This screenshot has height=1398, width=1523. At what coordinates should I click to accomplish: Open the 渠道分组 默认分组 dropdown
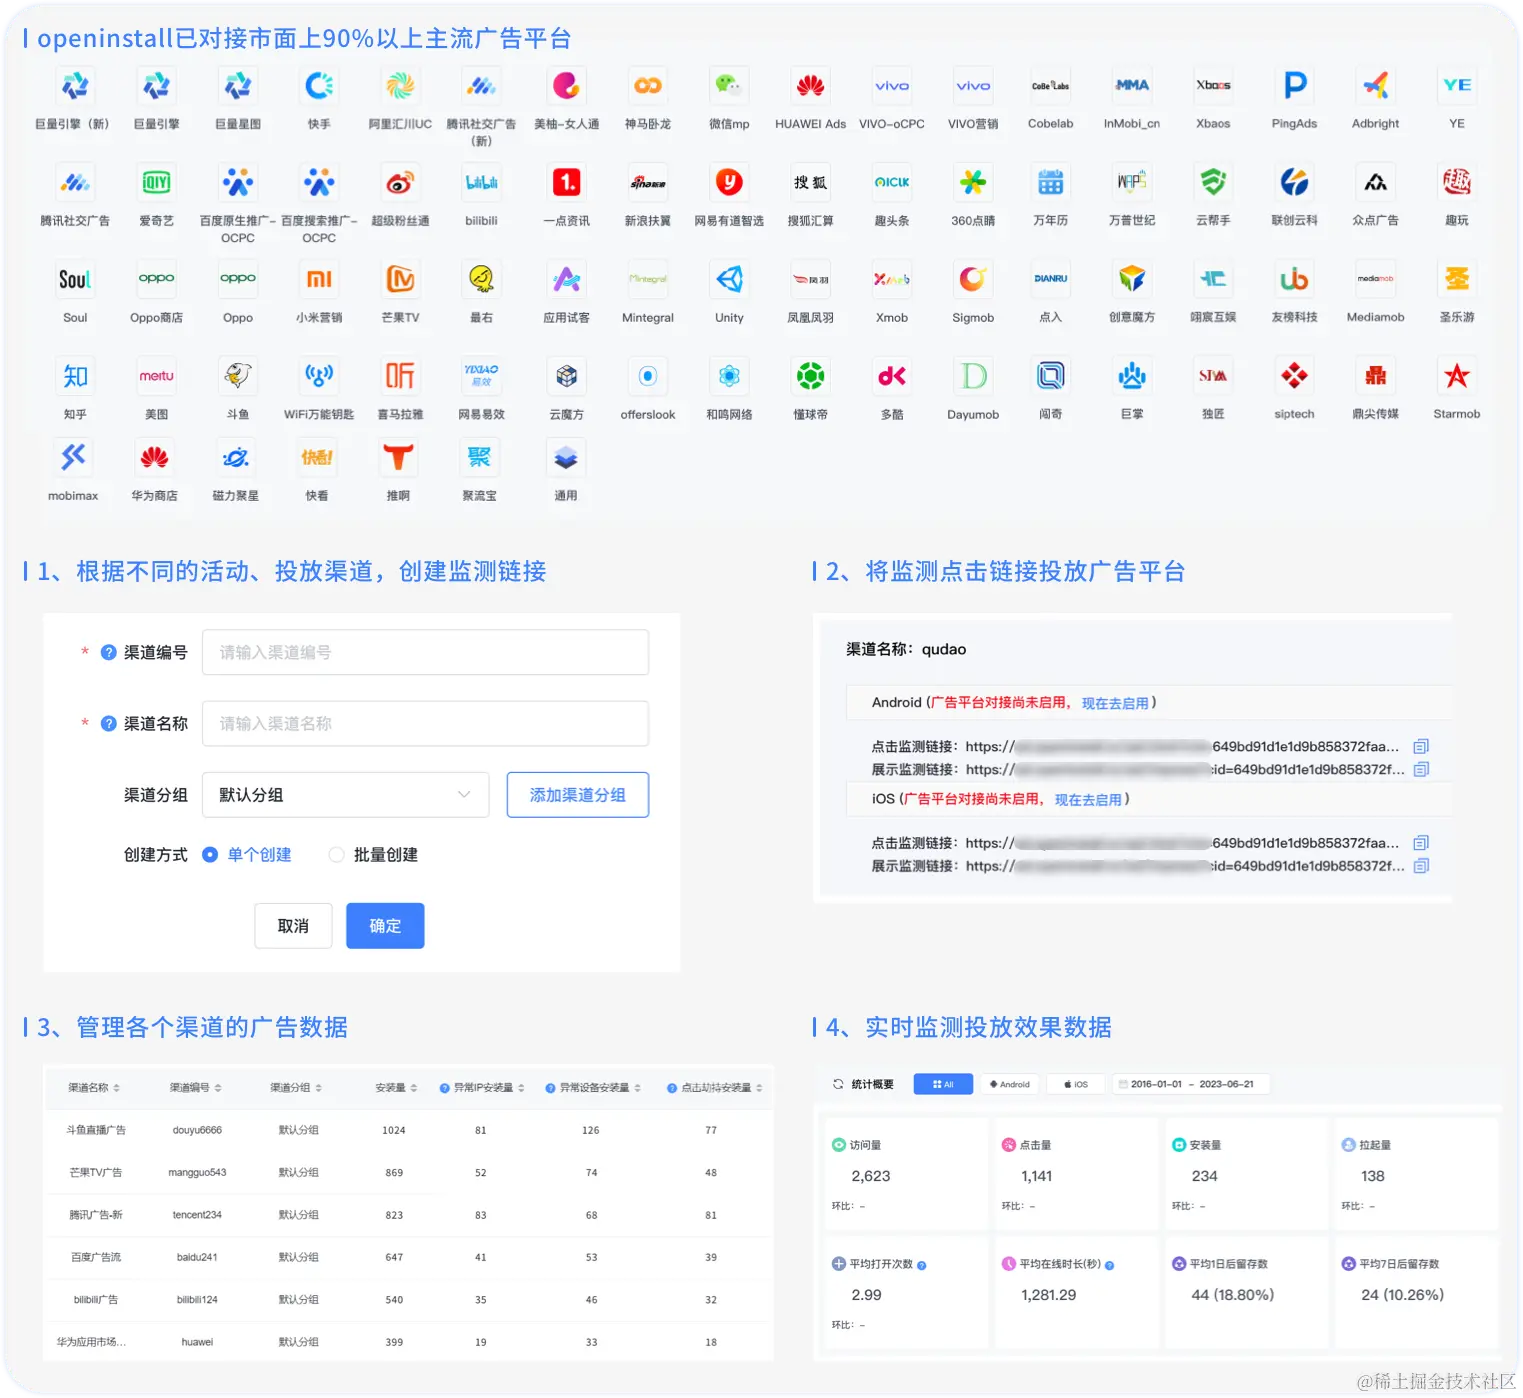[345, 795]
